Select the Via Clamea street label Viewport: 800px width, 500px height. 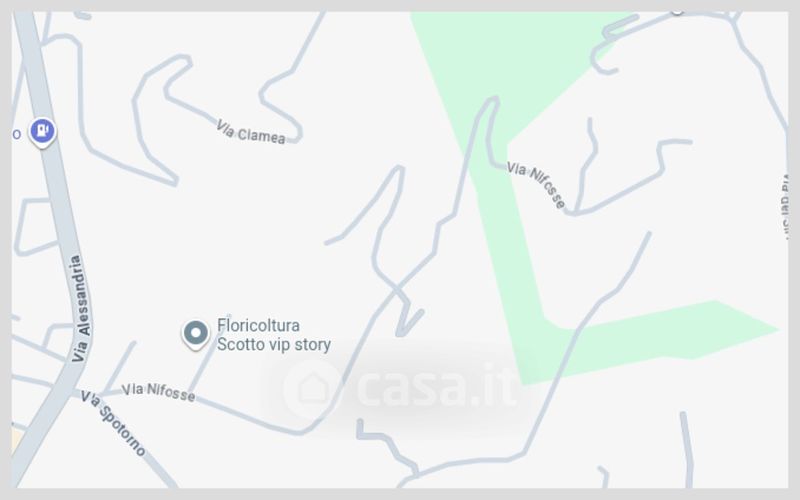(251, 133)
